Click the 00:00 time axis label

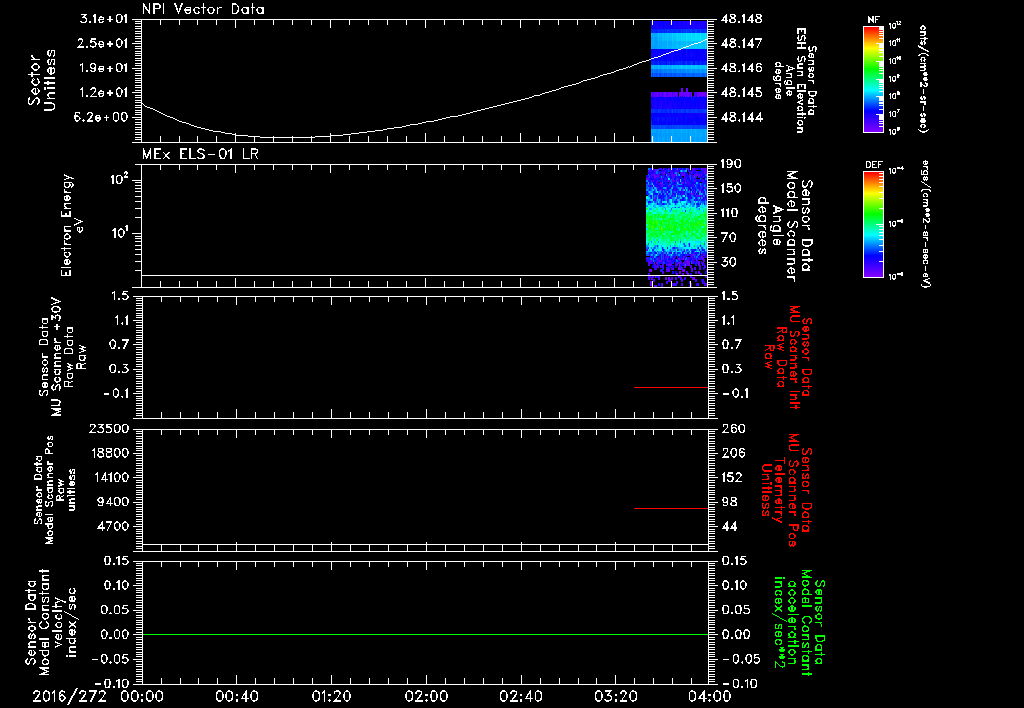coord(142,696)
